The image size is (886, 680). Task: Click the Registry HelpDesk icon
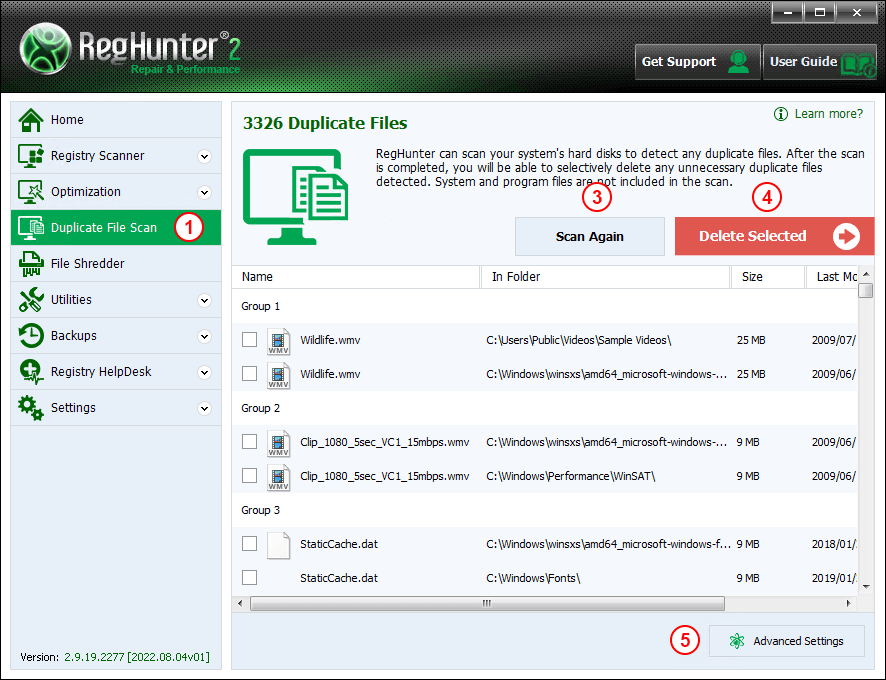click(31, 372)
